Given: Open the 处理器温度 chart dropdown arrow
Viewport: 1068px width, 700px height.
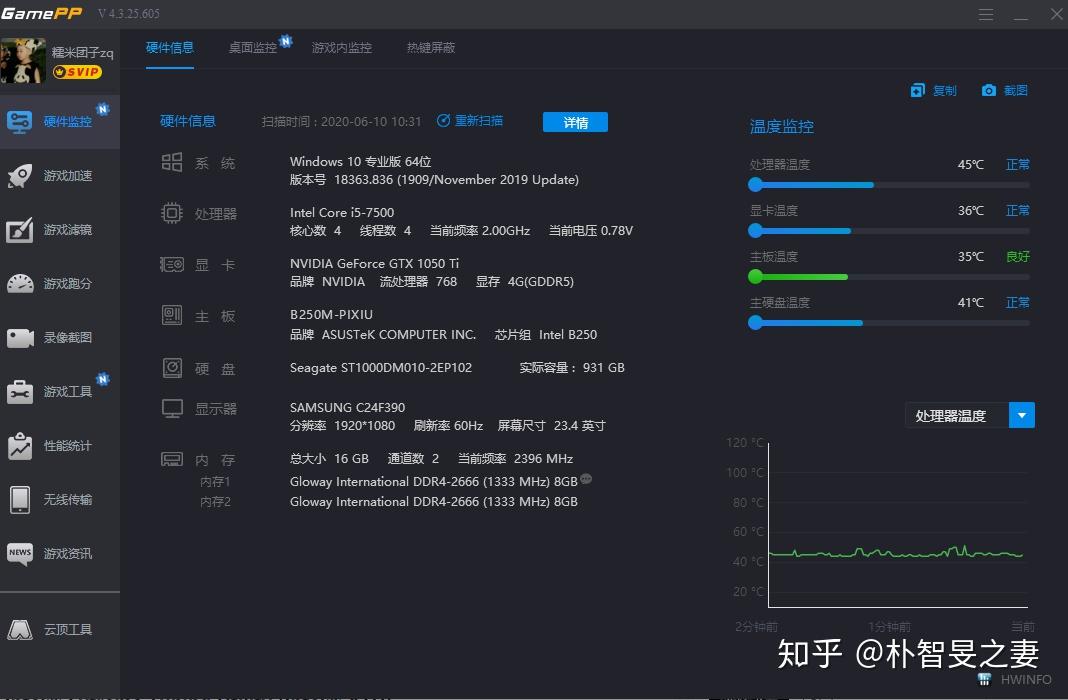Looking at the screenshot, I should pyautogui.click(x=1021, y=415).
